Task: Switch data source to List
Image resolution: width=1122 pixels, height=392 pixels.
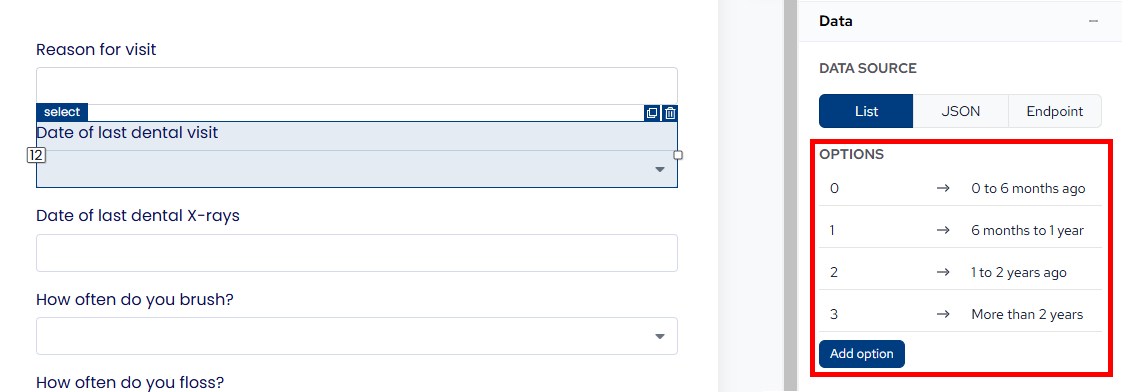Action: coord(866,112)
